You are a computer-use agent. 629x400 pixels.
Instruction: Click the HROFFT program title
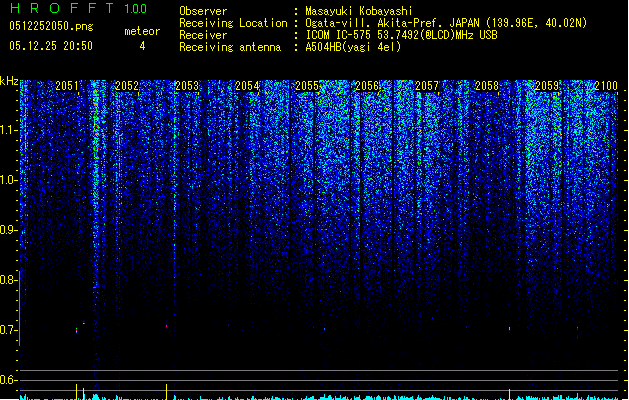pos(62,8)
